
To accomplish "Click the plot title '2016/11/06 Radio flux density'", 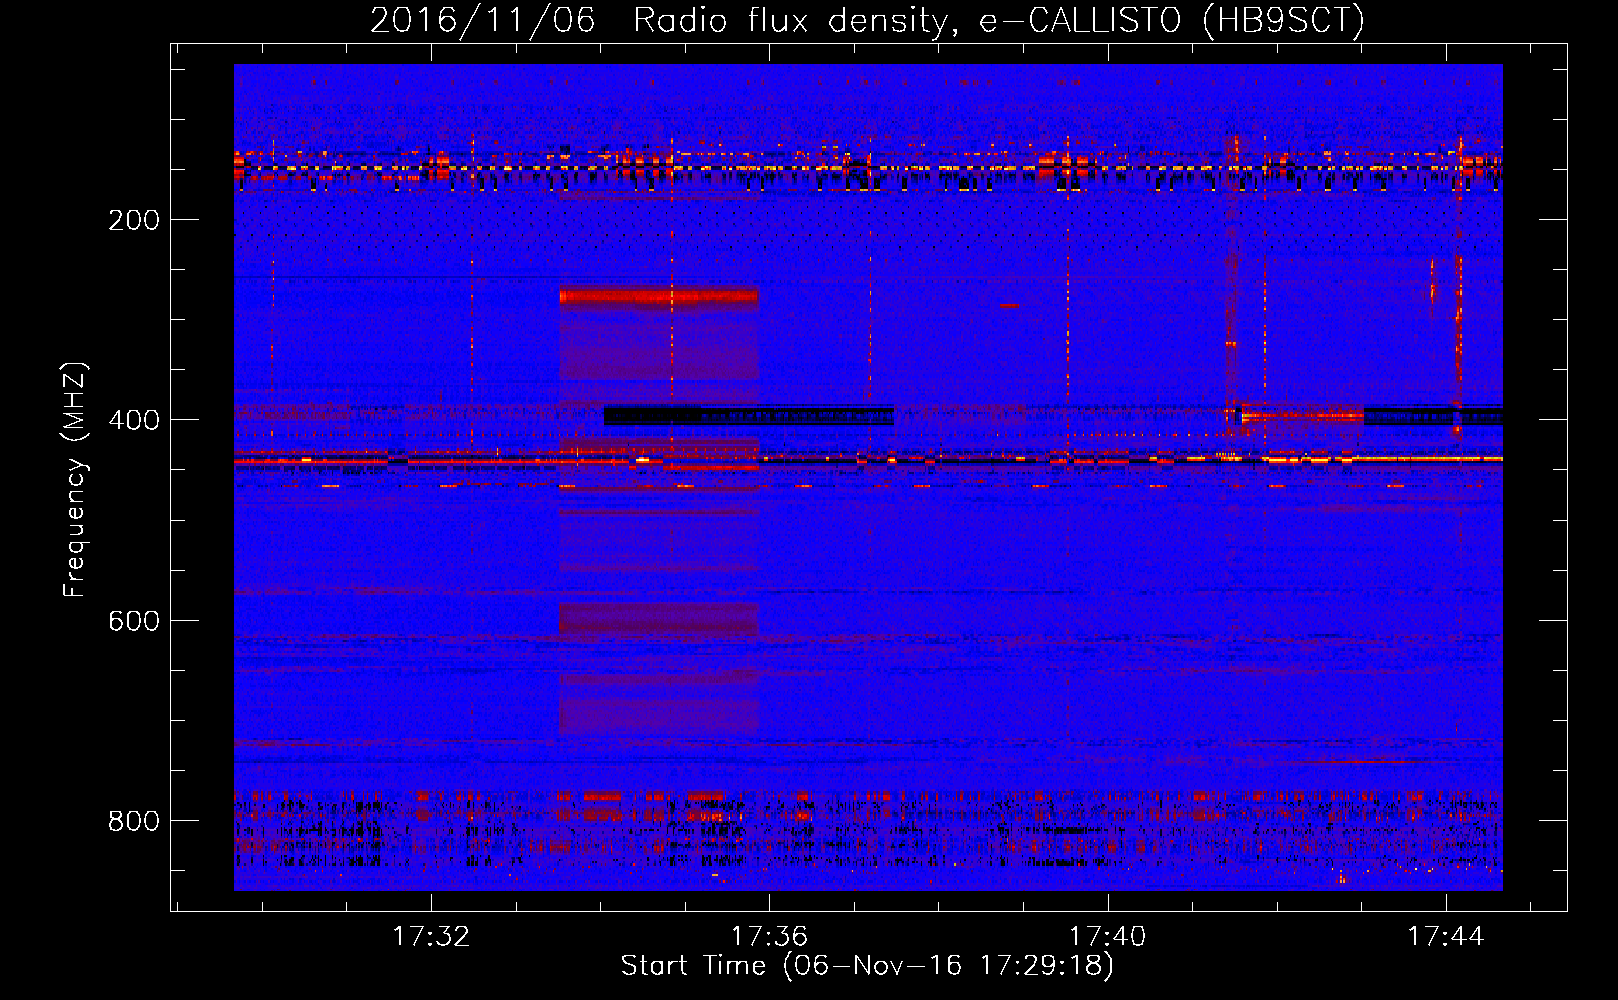I will (867, 20).
